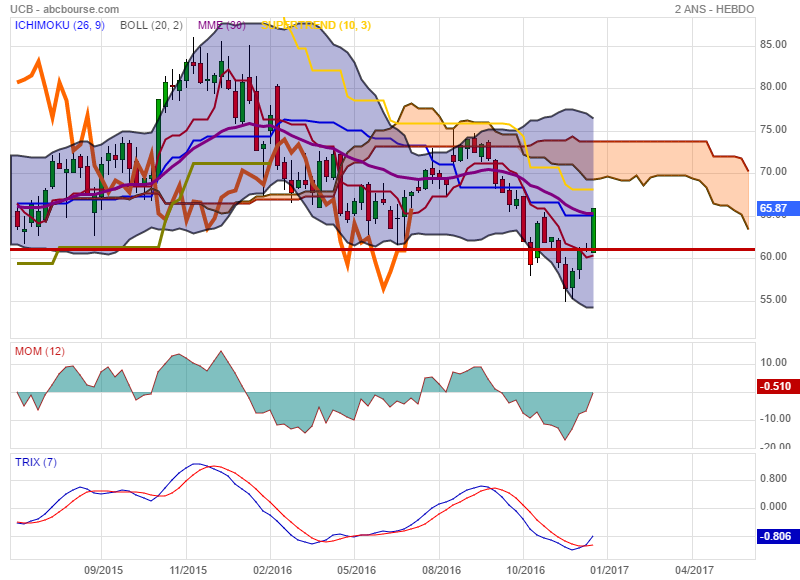Click the MME (30) indicator label
The image size is (800, 580).
(x=221, y=25)
